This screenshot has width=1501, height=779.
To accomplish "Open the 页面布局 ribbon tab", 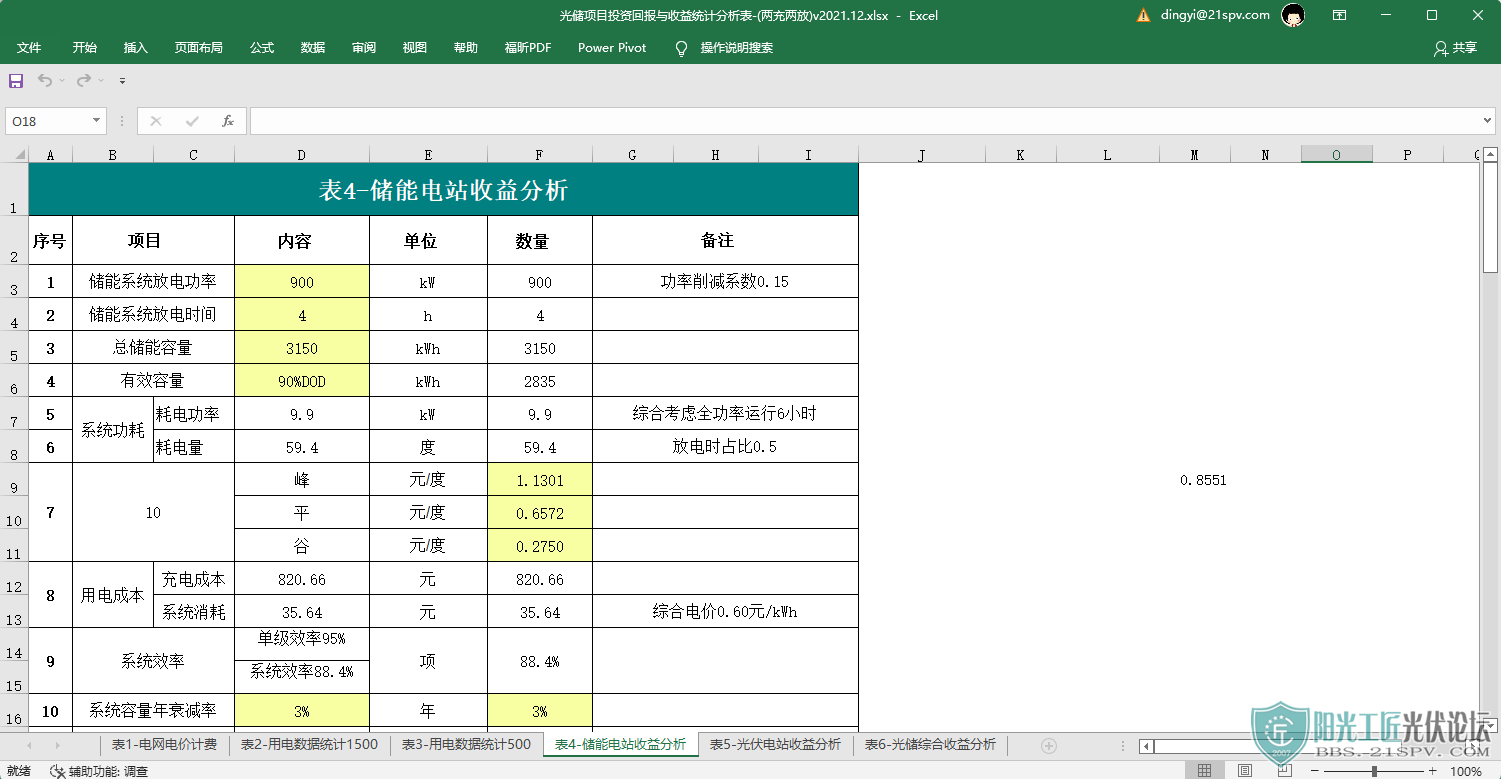I will click(198, 47).
